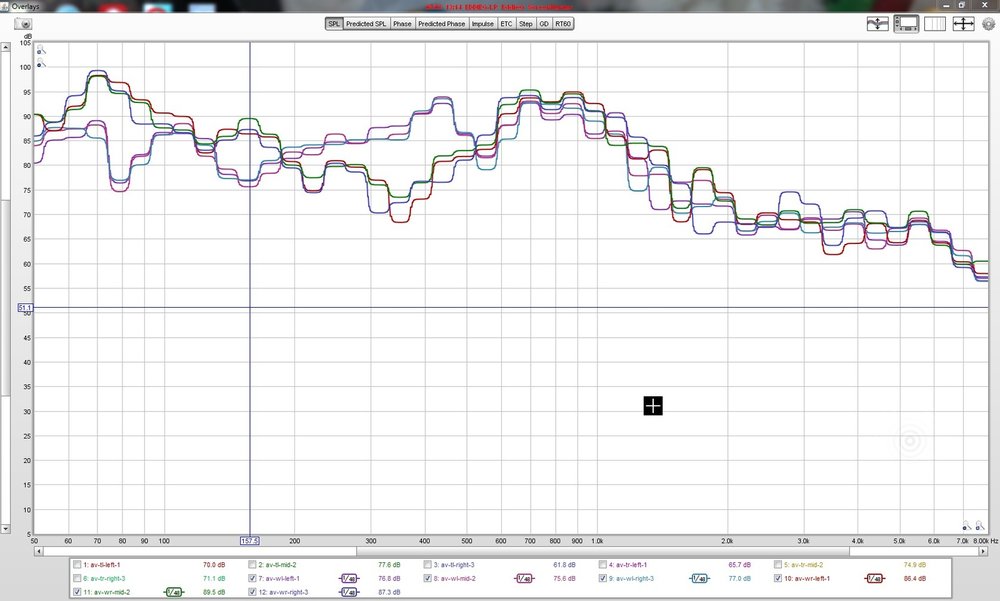
Task: Toggle the scrollbars display icon
Action: (906, 24)
